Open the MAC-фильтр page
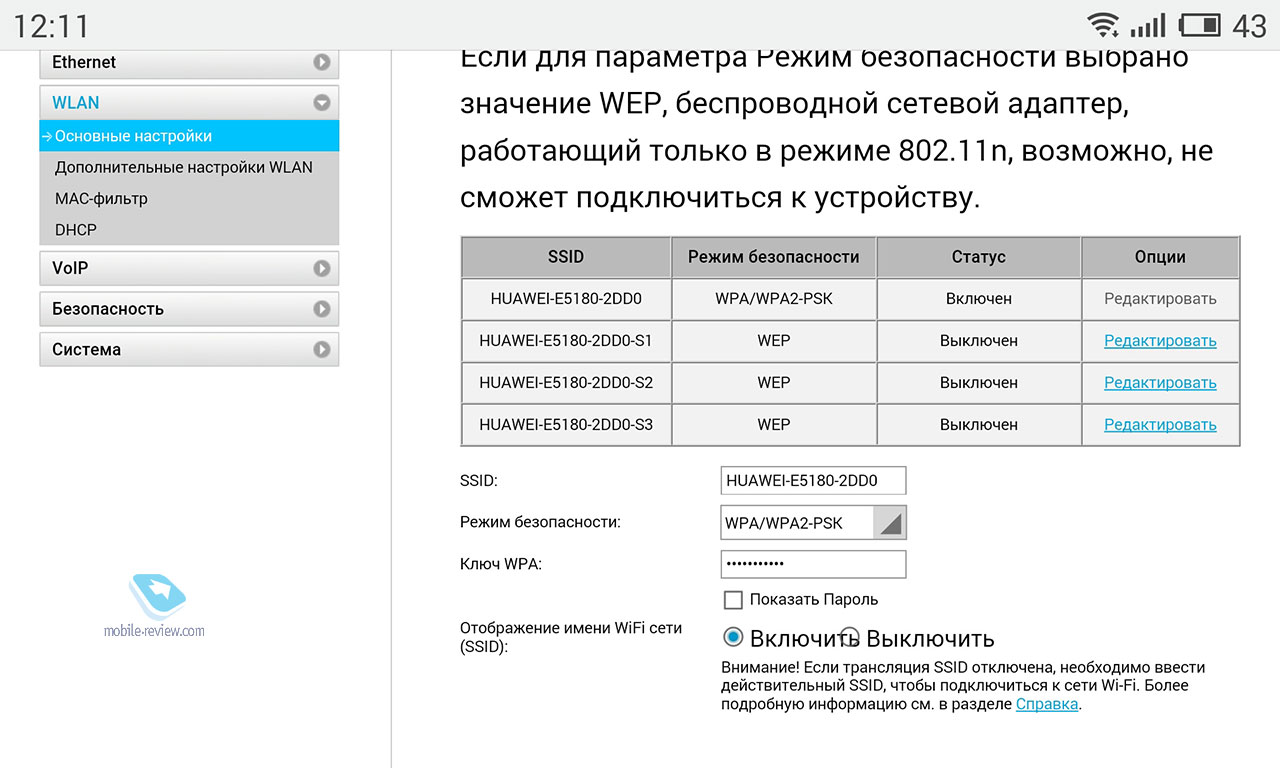This screenshot has width=1280, height=768. click(x=101, y=198)
